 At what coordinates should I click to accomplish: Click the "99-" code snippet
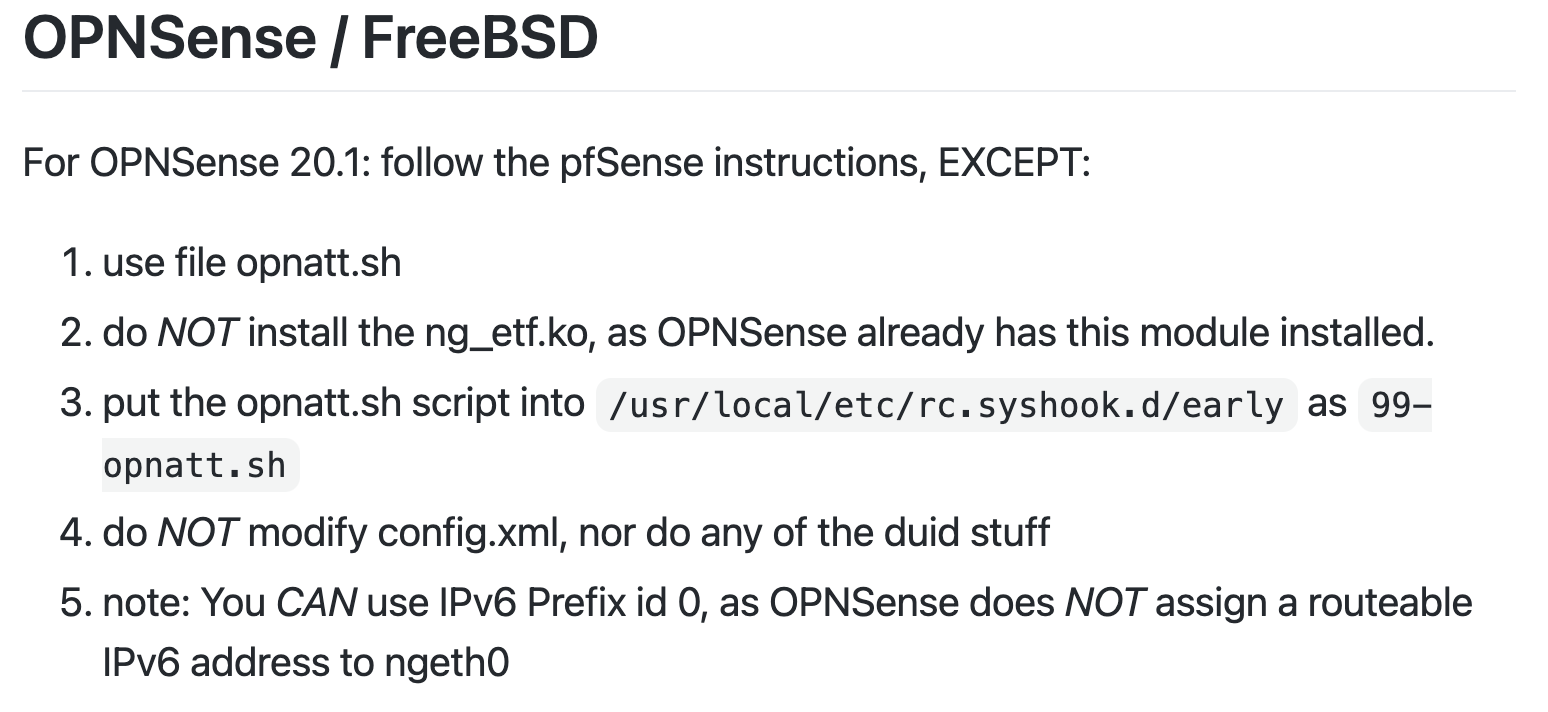[x=1396, y=405]
